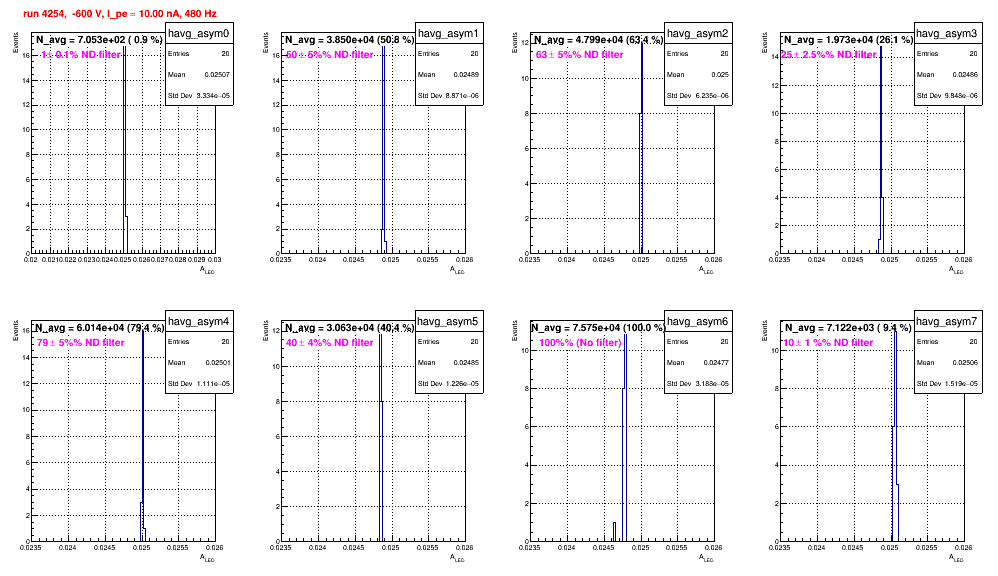Select the havg_asym7 stats box title
This screenshot has height=576, width=998.
947,321
